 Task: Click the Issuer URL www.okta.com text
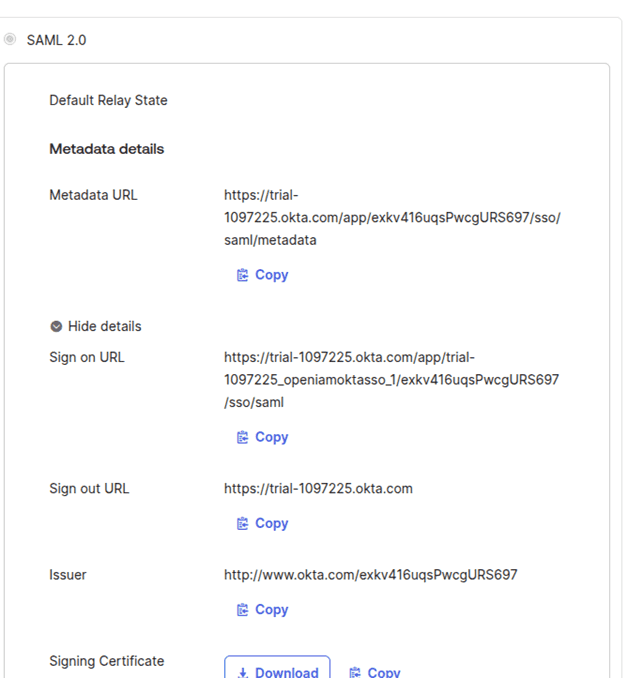[370, 575]
